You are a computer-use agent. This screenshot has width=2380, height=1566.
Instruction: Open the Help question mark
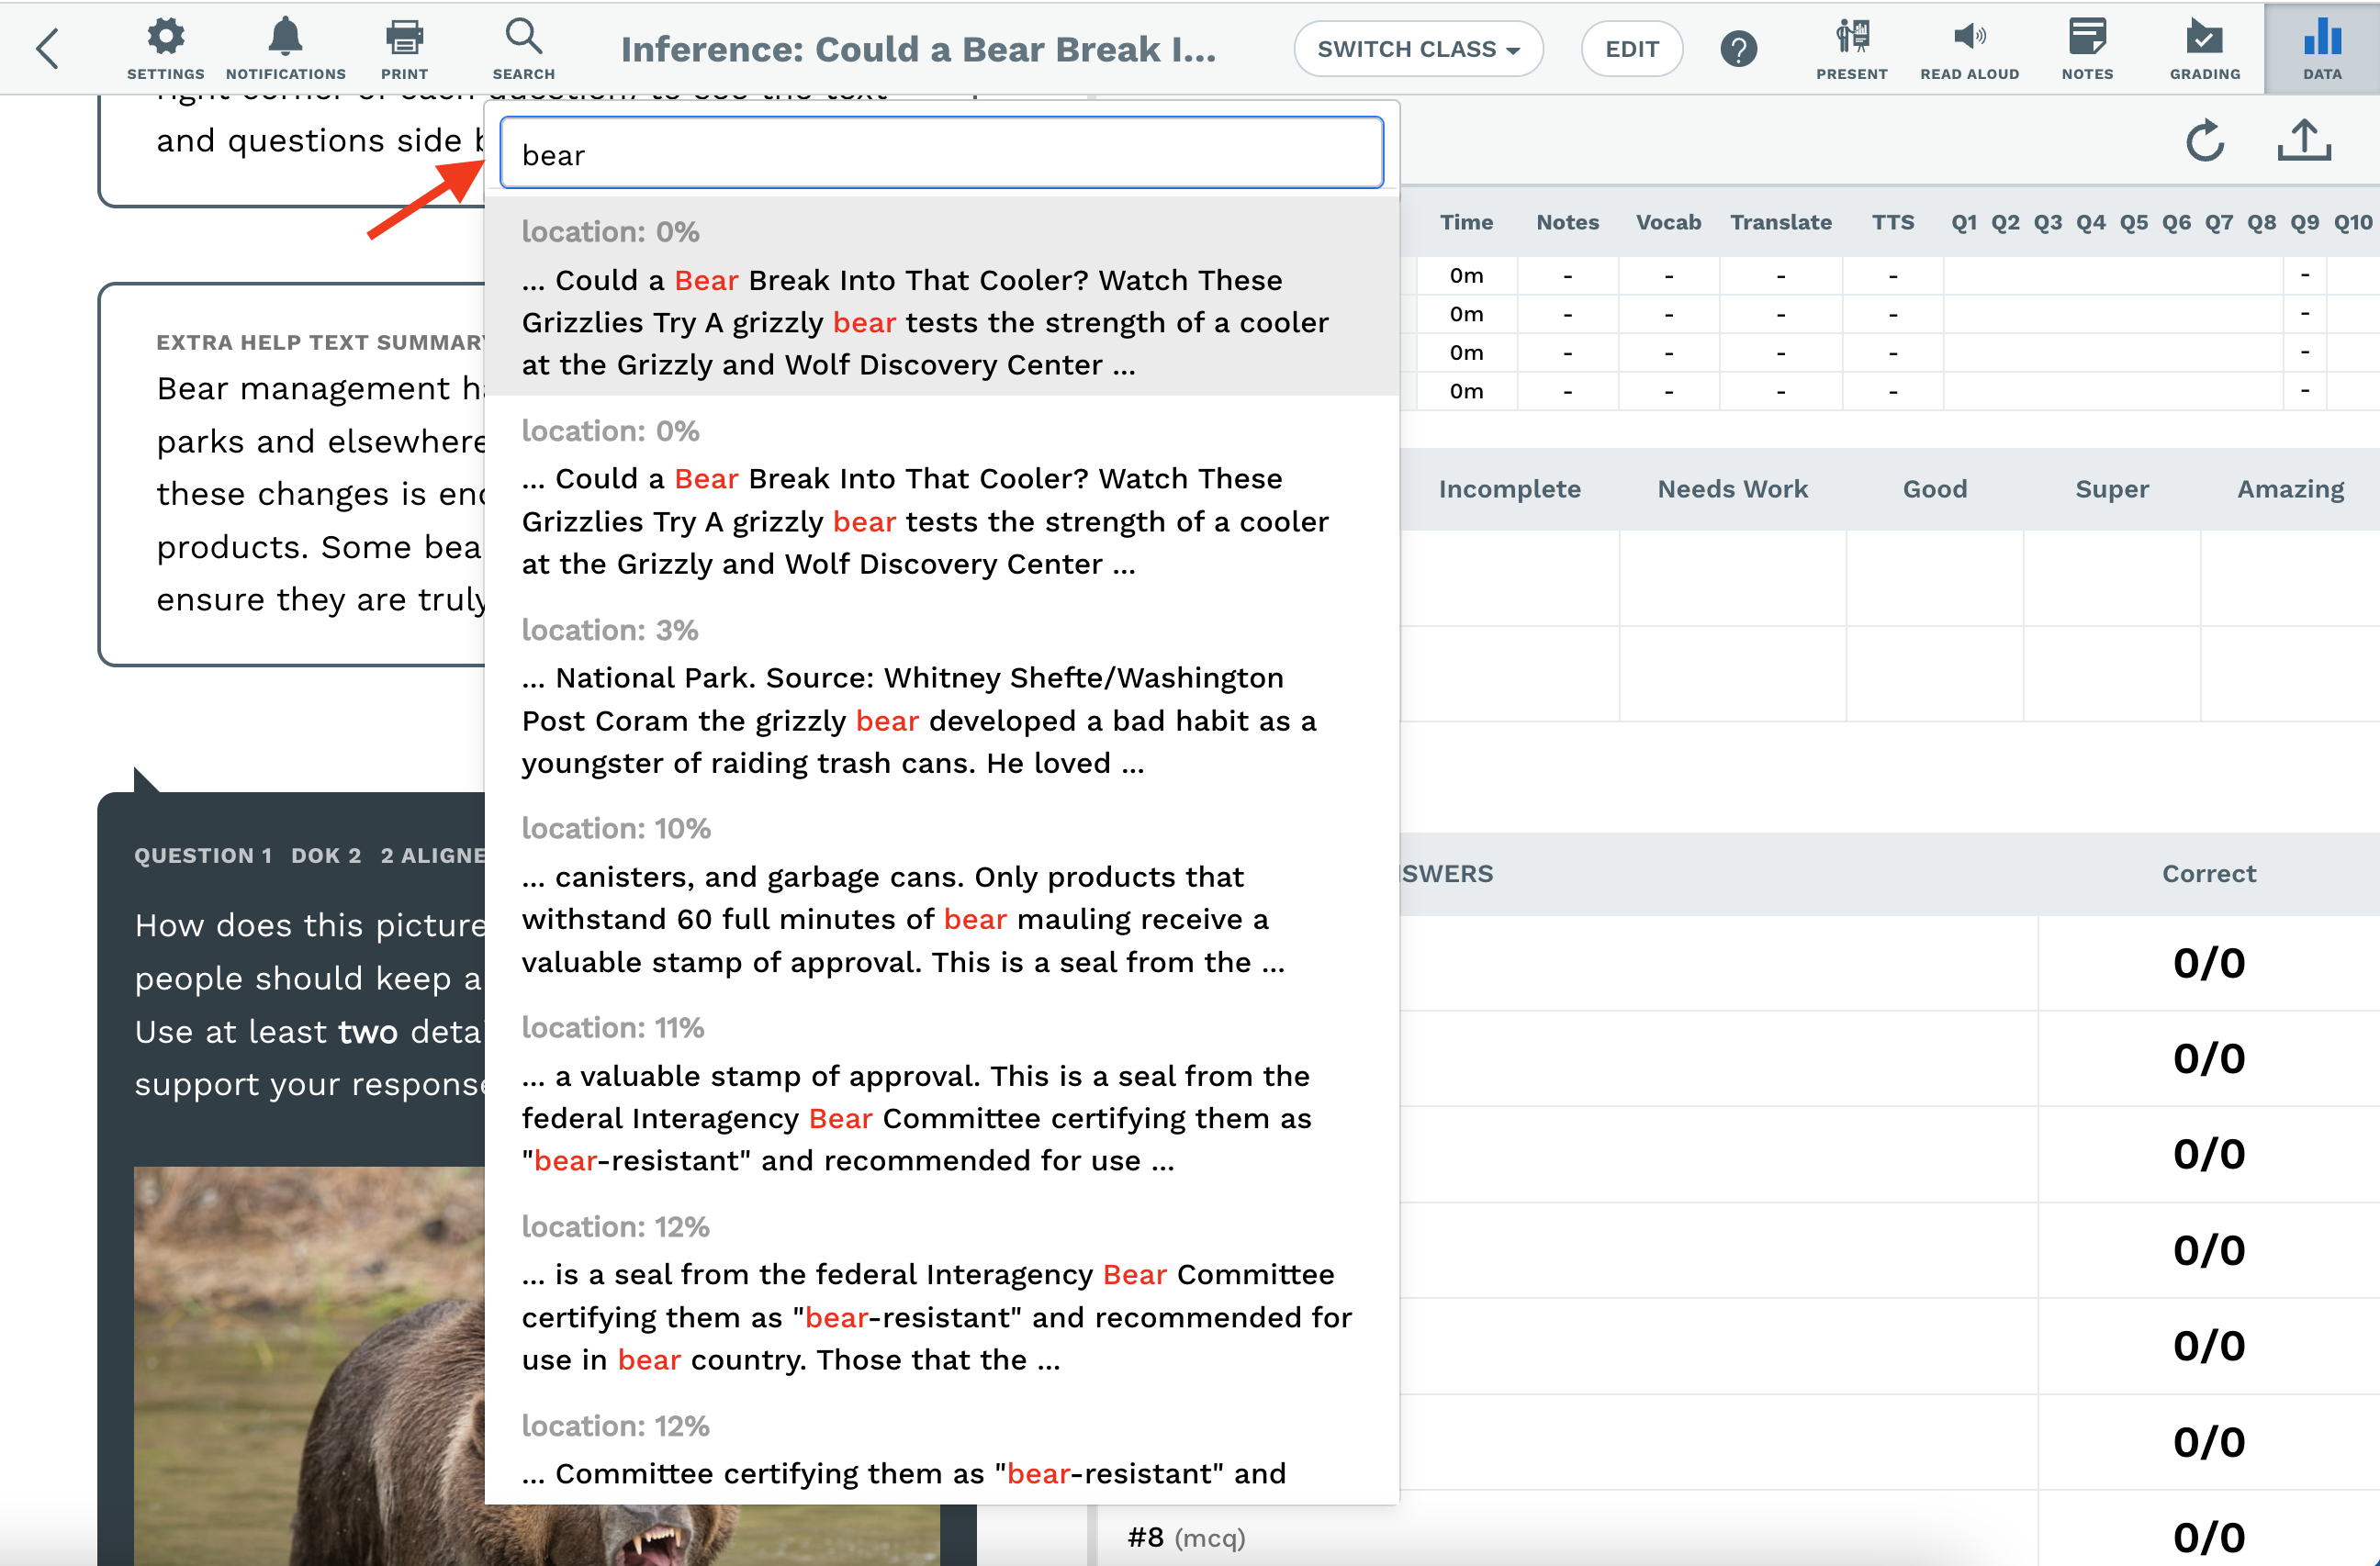pos(1739,47)
